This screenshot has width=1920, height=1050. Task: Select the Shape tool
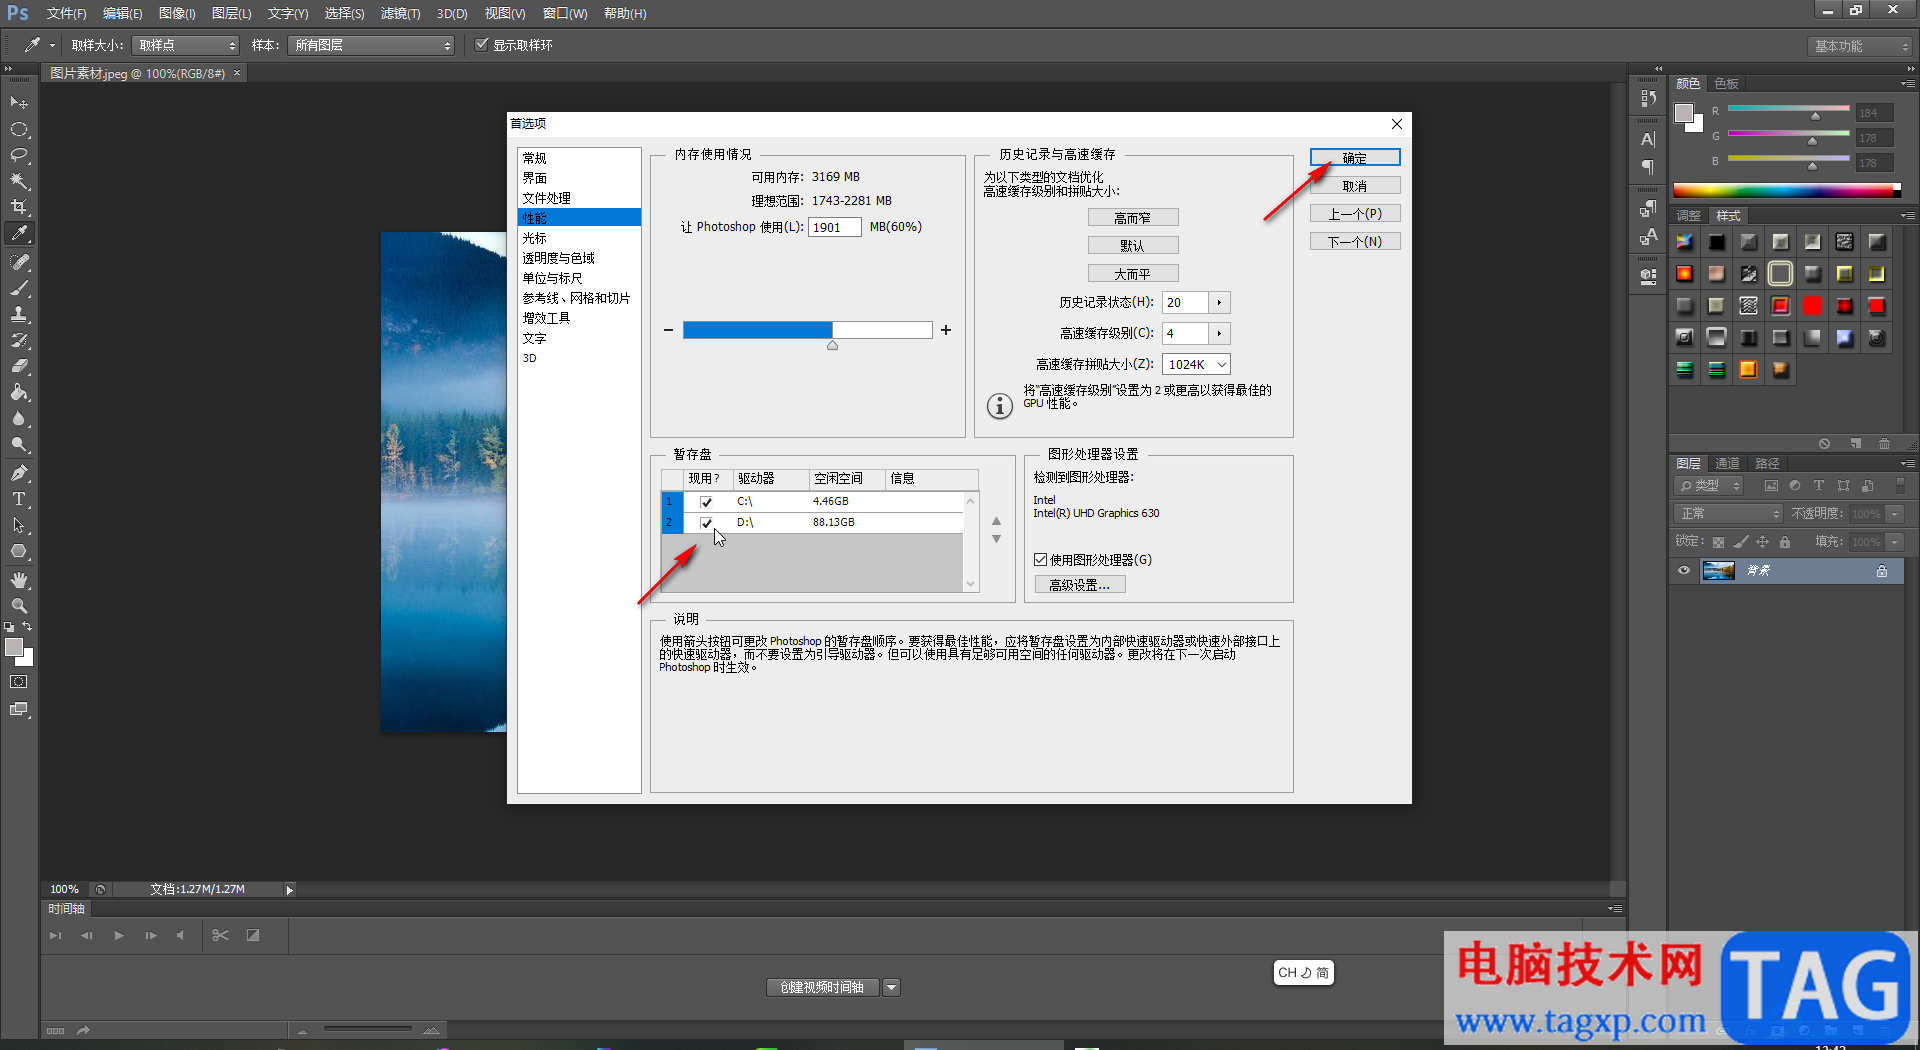(x=19, y=551)
